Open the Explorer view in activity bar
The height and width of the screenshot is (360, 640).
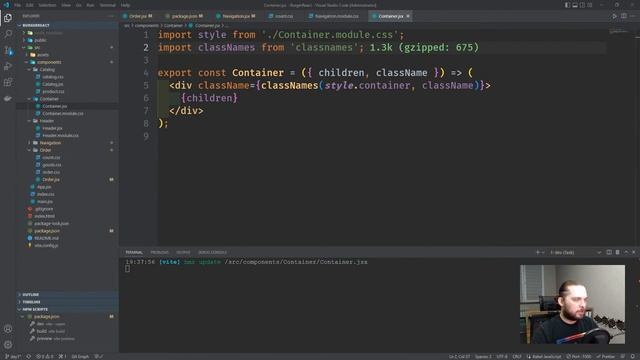point(8,18)
